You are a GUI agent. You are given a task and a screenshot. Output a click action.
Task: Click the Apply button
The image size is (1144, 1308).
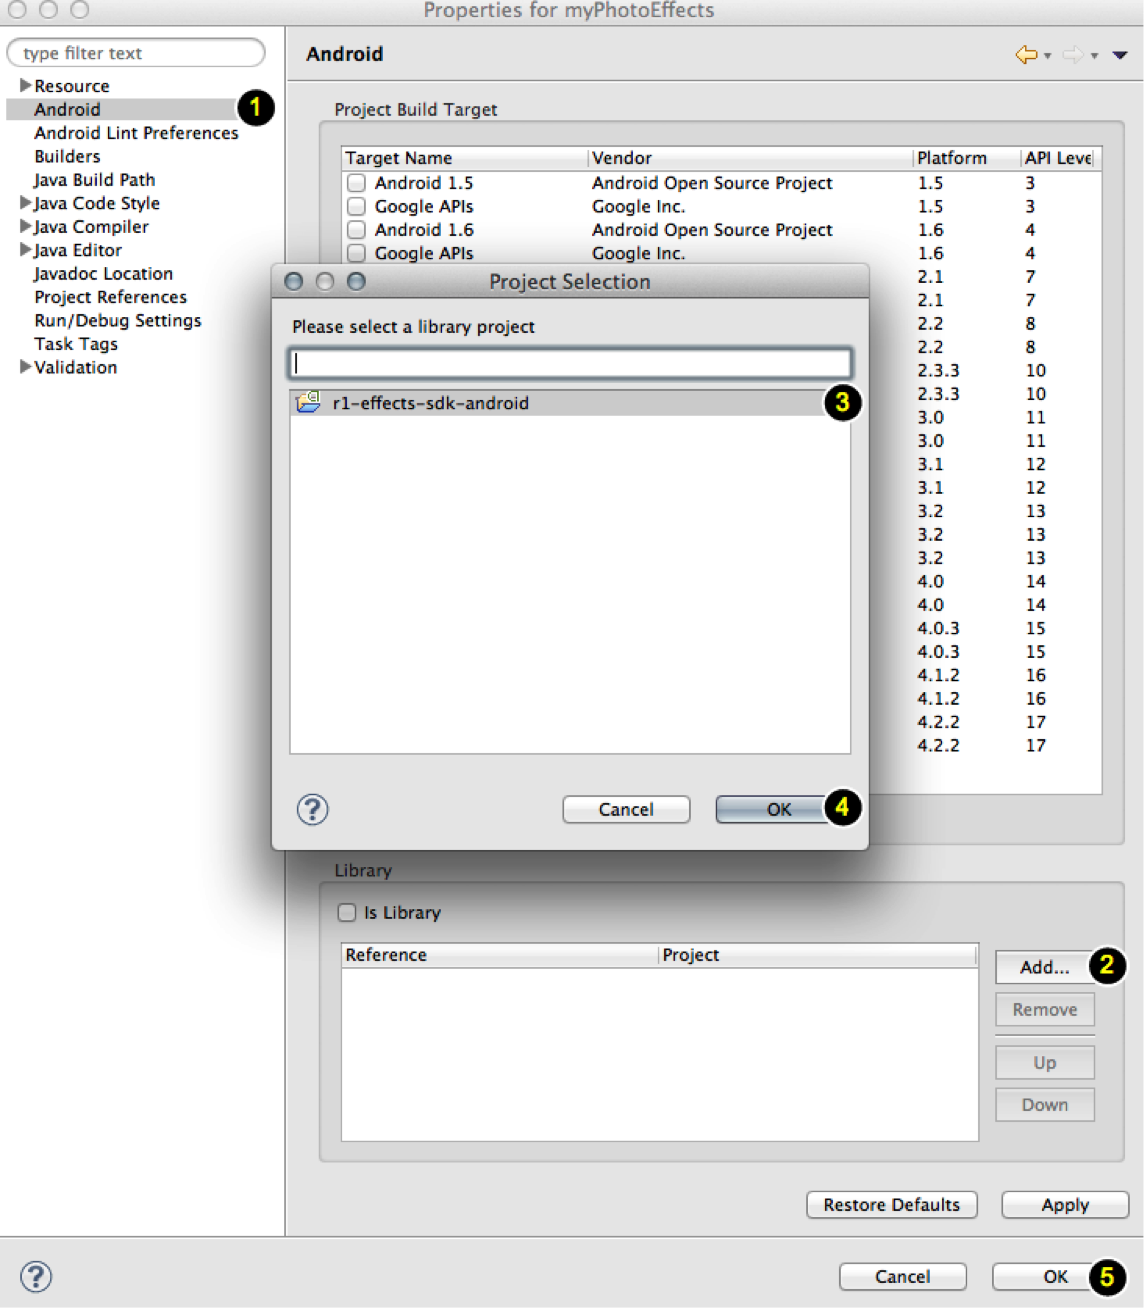click(1065, 1205)
